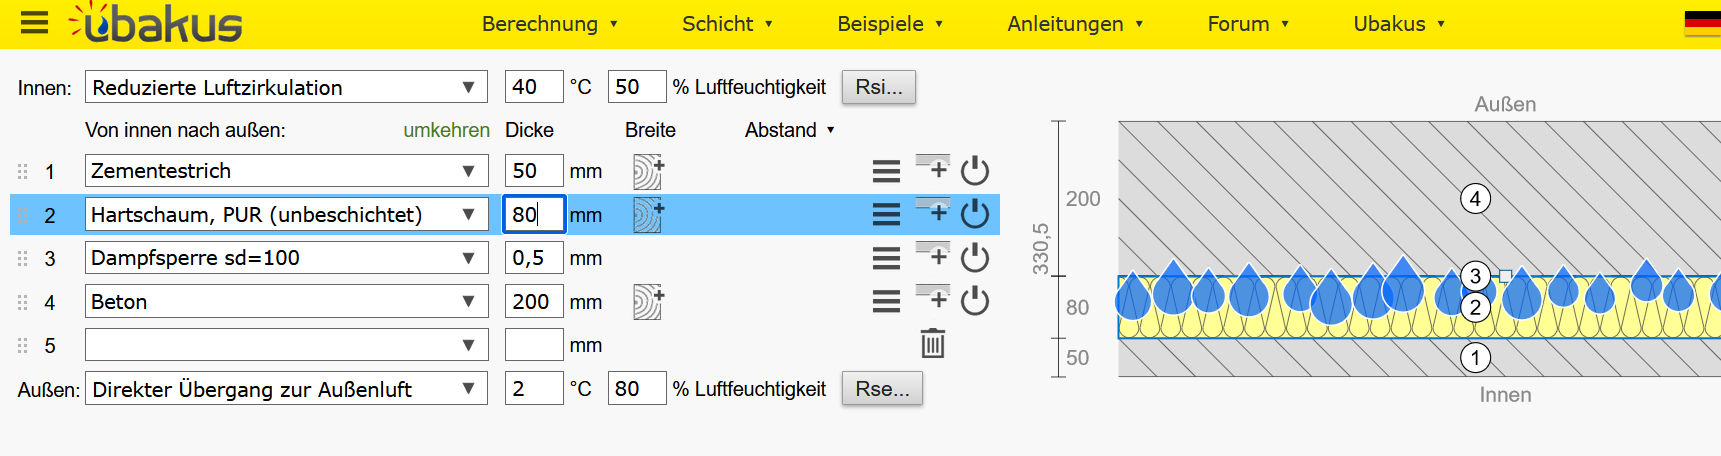This screenshot has width=1721, height=456.
Task: Open the Dampfsperre sd=100 material dropdown
Action: (x=286, y=258)
